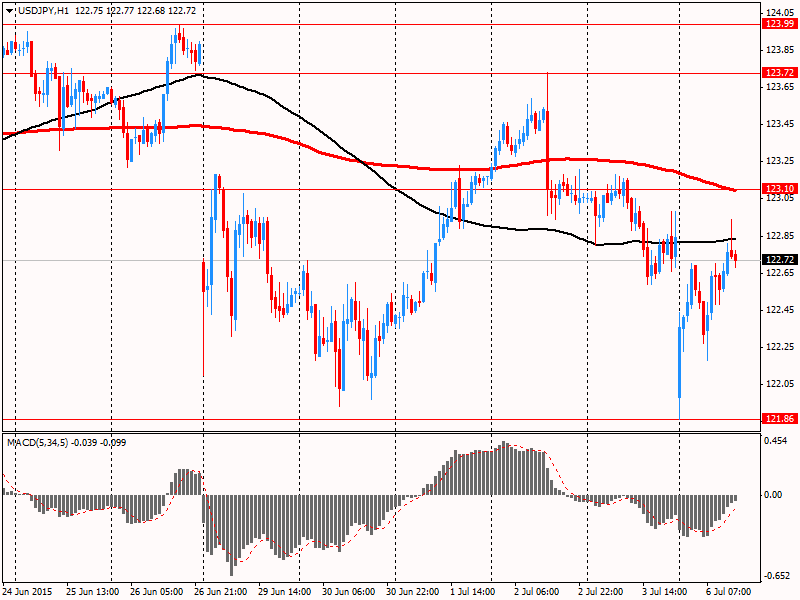The image size is (800, 600).
Task: Click the 2 Jul 06:00 time label
Action: pos(536,592)
